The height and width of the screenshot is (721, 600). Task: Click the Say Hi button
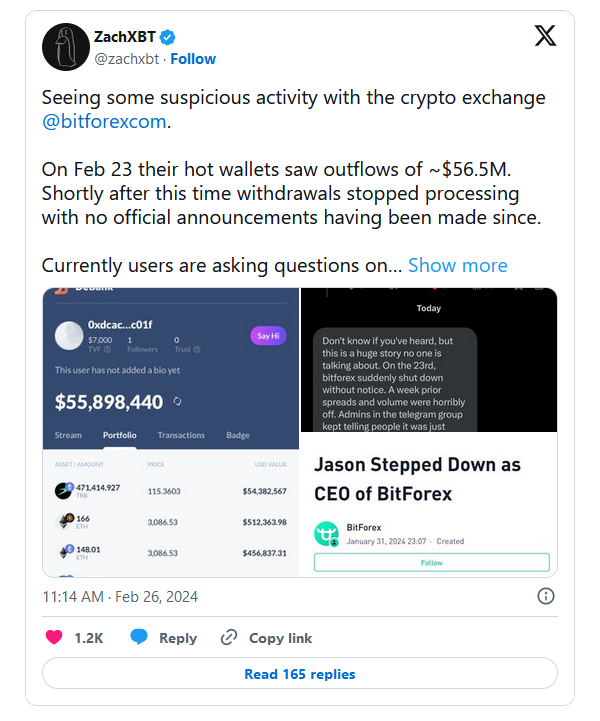tap(267, 336)
